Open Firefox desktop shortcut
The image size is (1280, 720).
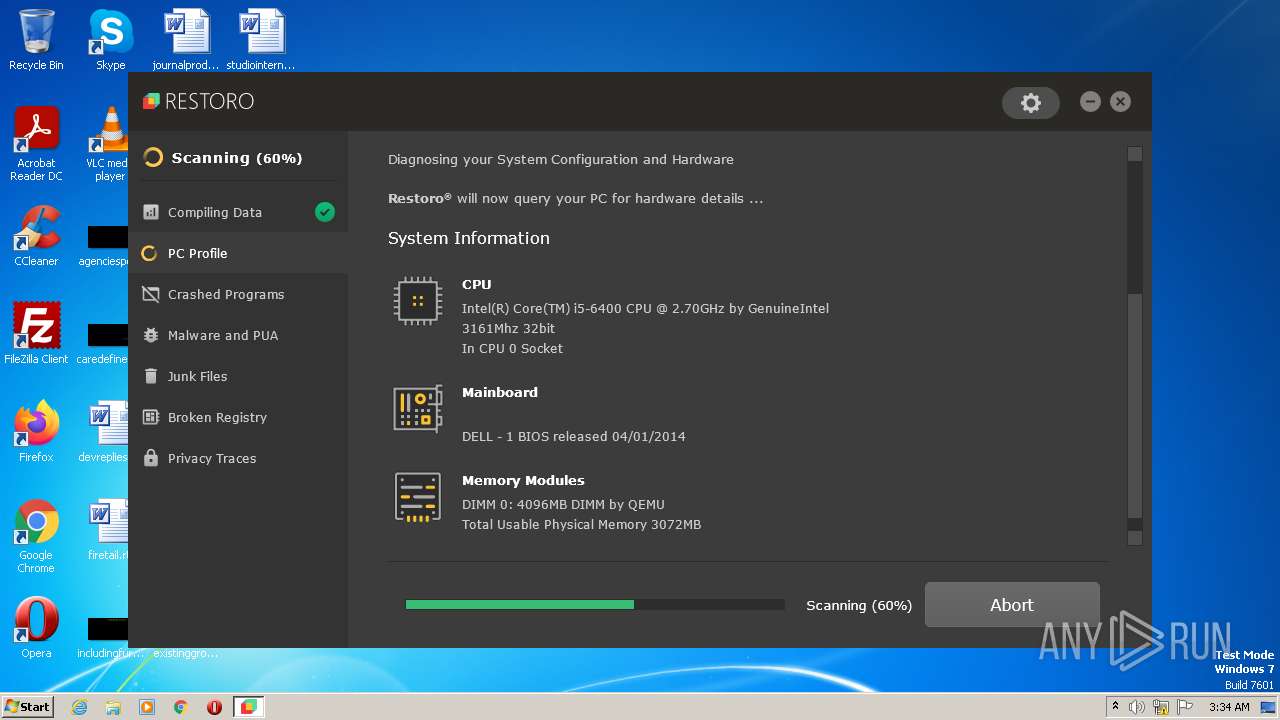(36, 432)
